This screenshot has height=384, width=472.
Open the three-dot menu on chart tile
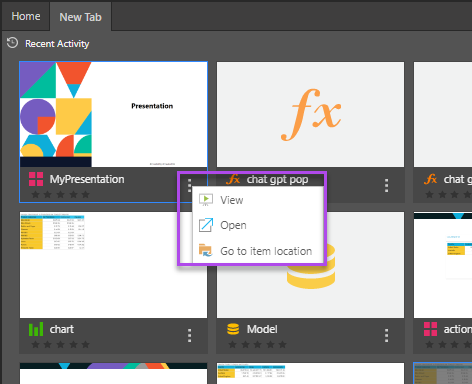pyautogui.click(x=189, y=336)
